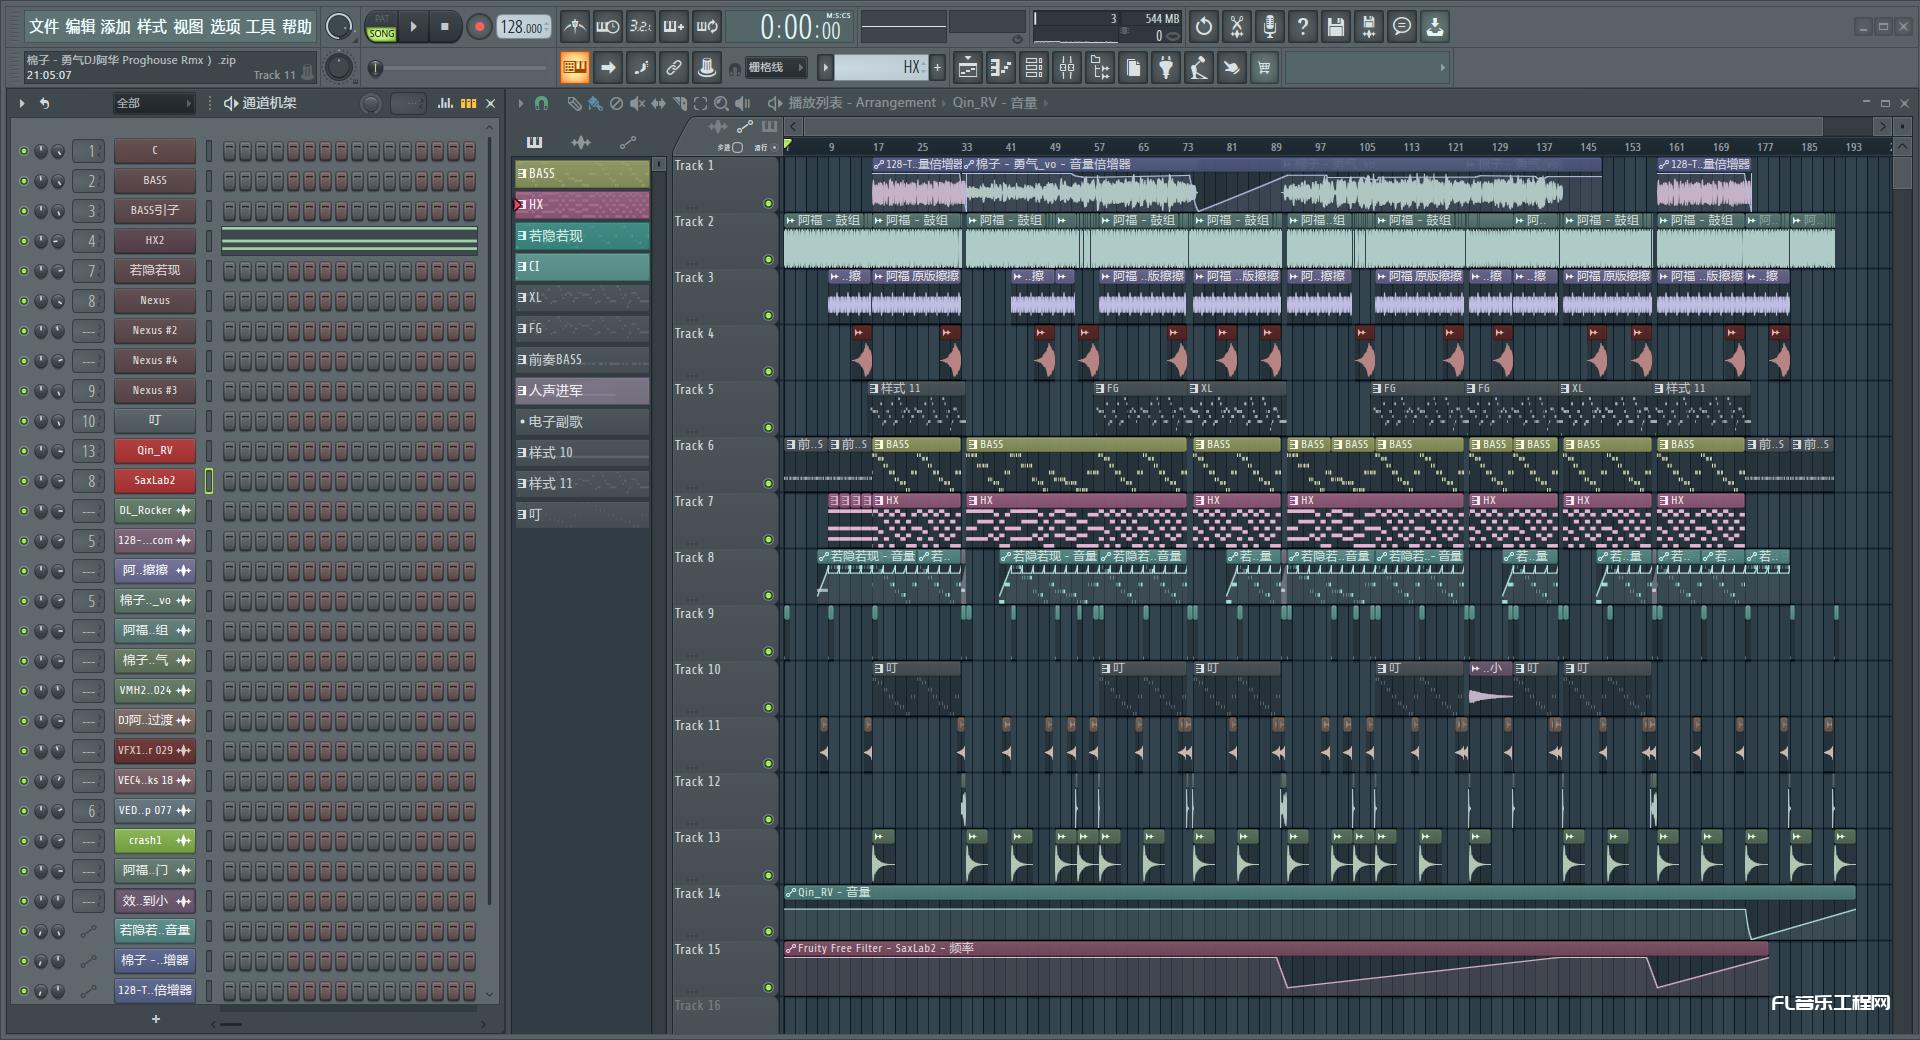
Task: Select the HX2 channel button
Action: (x=154, y=241)
